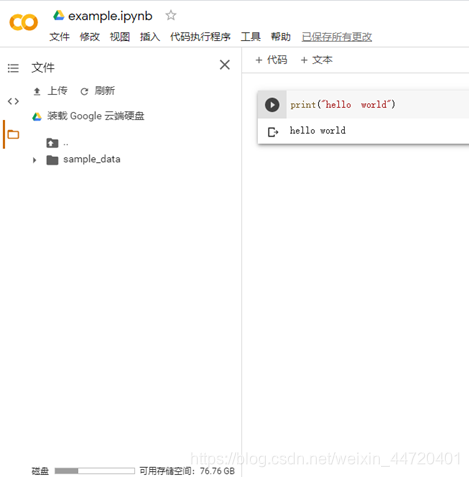Click the 磁盘 usage progress bar
Screen dimensions: 469x477
click(95, 471)
